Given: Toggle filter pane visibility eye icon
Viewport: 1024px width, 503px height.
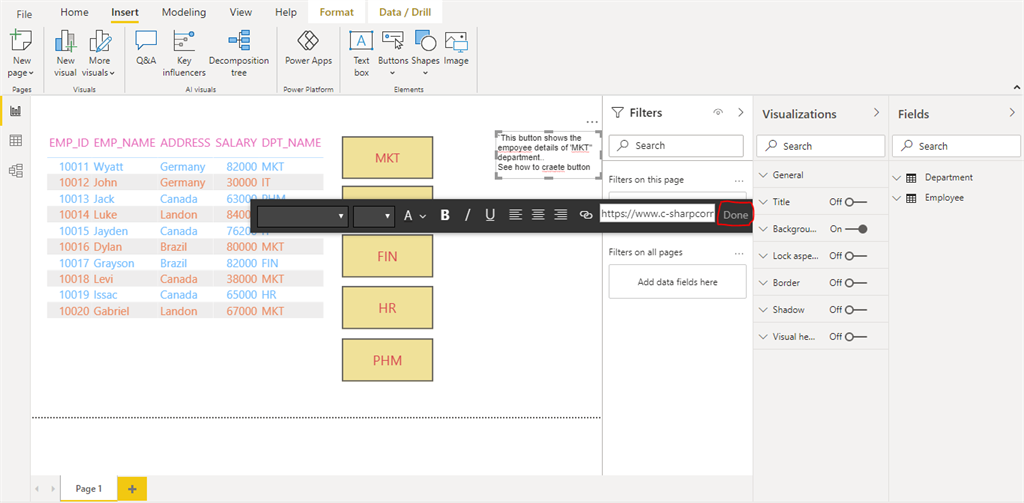Looking at the screenshot, I should (x=718, y=112).
